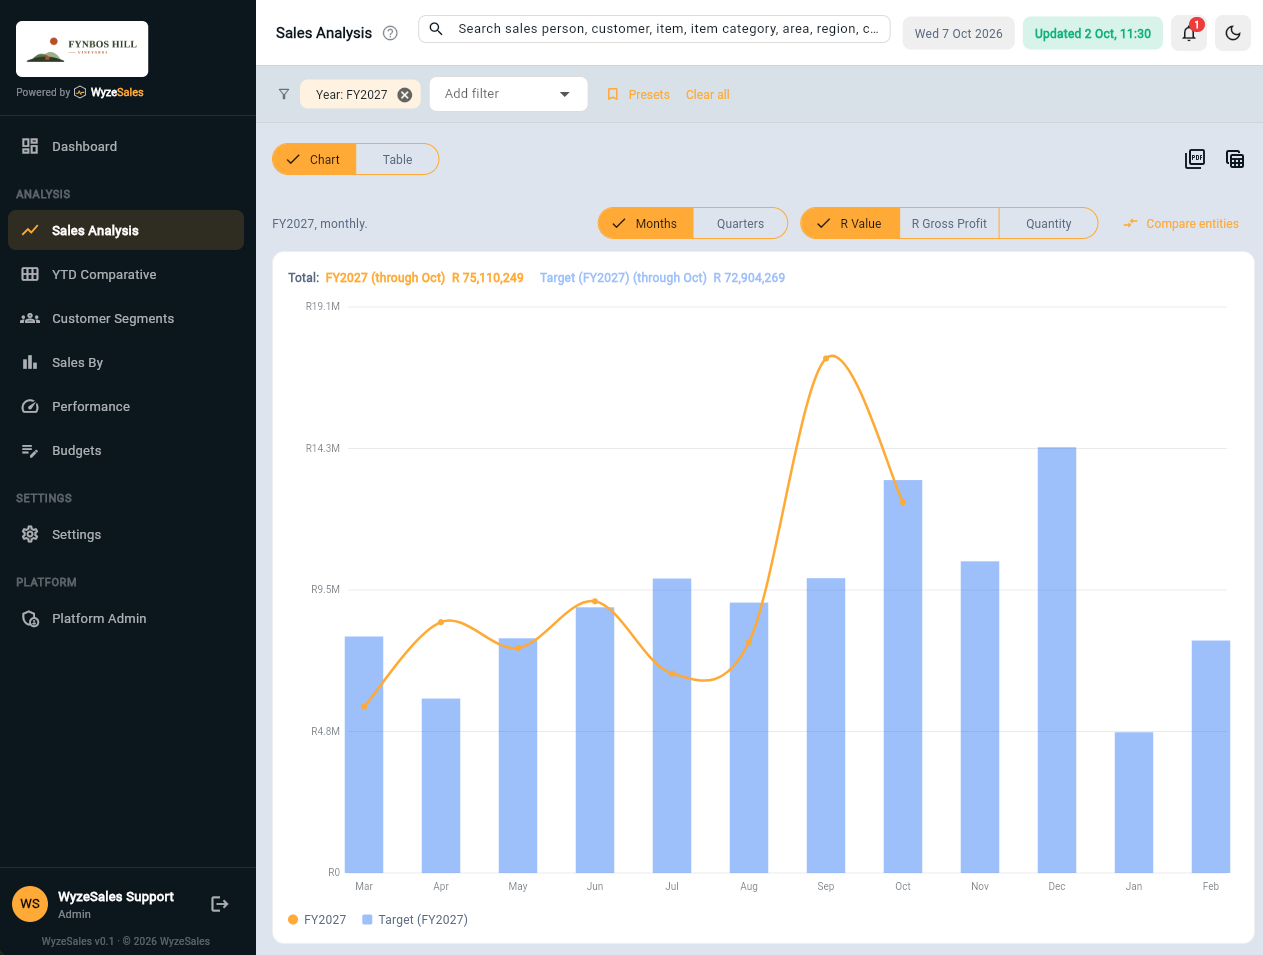1263x955 pixels.
Task: Click the log out icon
Action: point(220,904)
